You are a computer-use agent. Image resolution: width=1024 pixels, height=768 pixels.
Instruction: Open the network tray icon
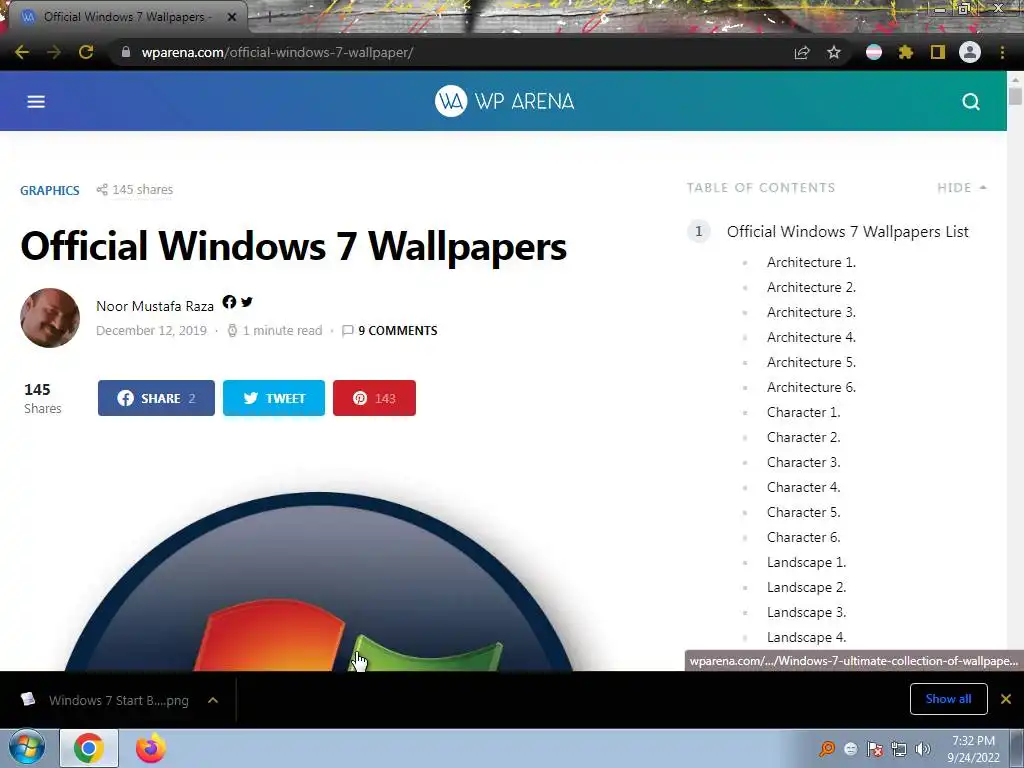(x=899, y=749)
